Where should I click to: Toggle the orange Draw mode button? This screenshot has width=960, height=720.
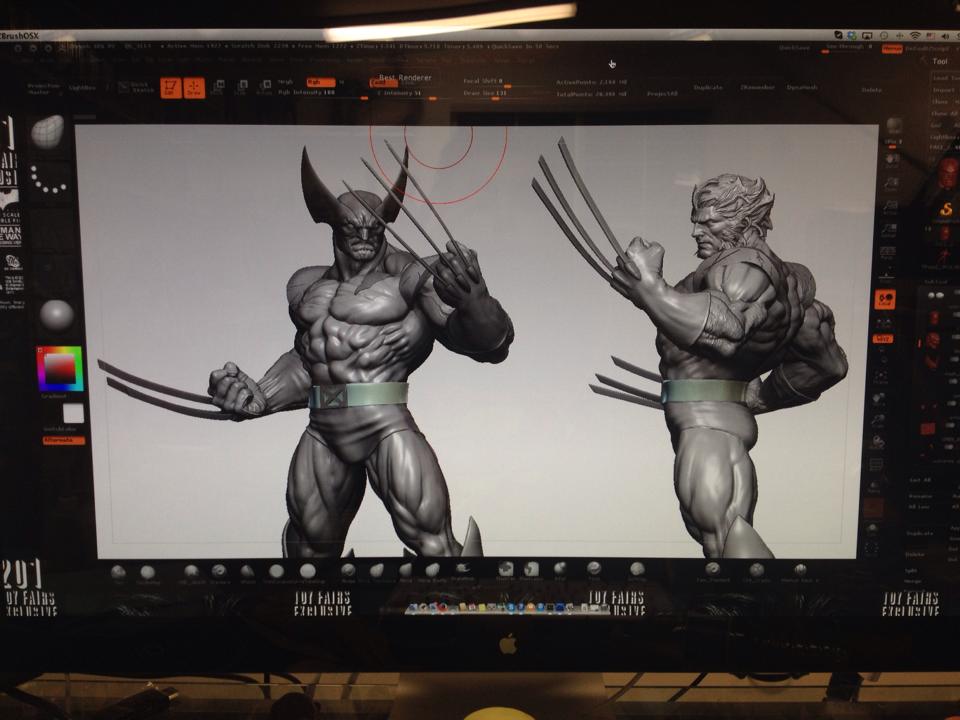click(194, 88)
